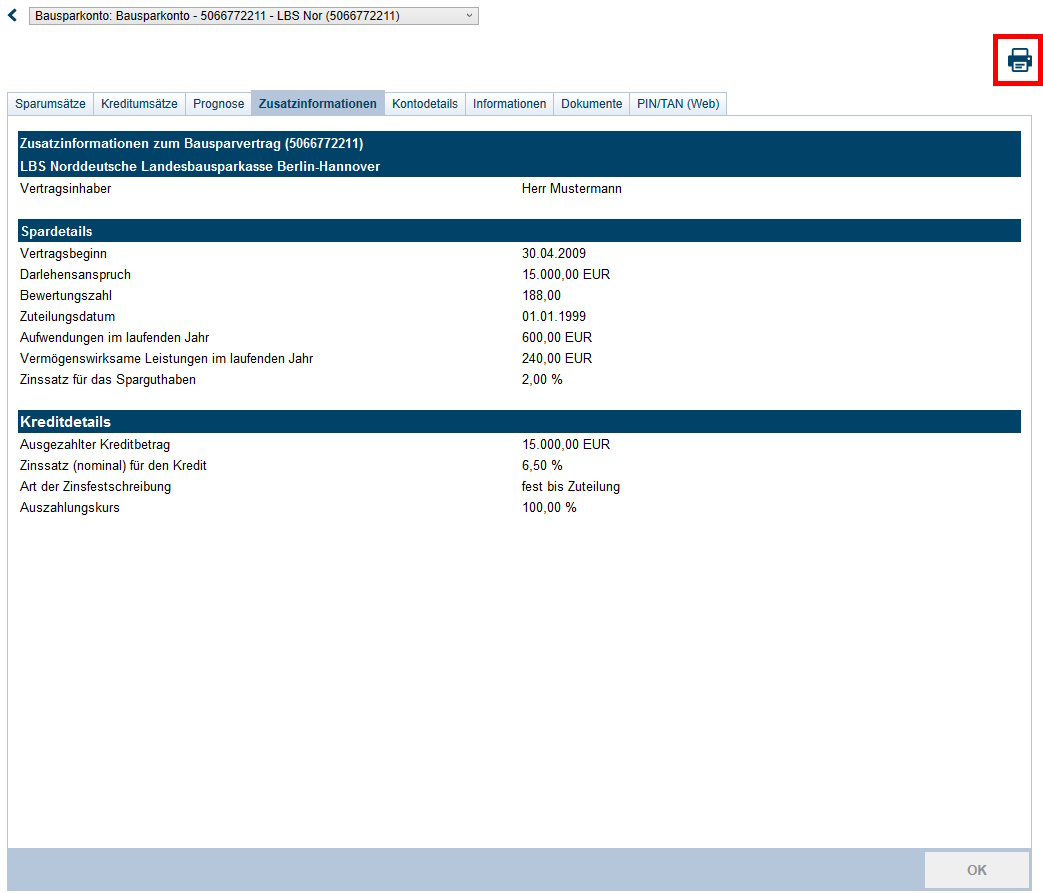Viewport: 1043px width, 893px height.
Task: Switch to the PIN/TAN (Web) tab
Action: [x=677, y=104]
